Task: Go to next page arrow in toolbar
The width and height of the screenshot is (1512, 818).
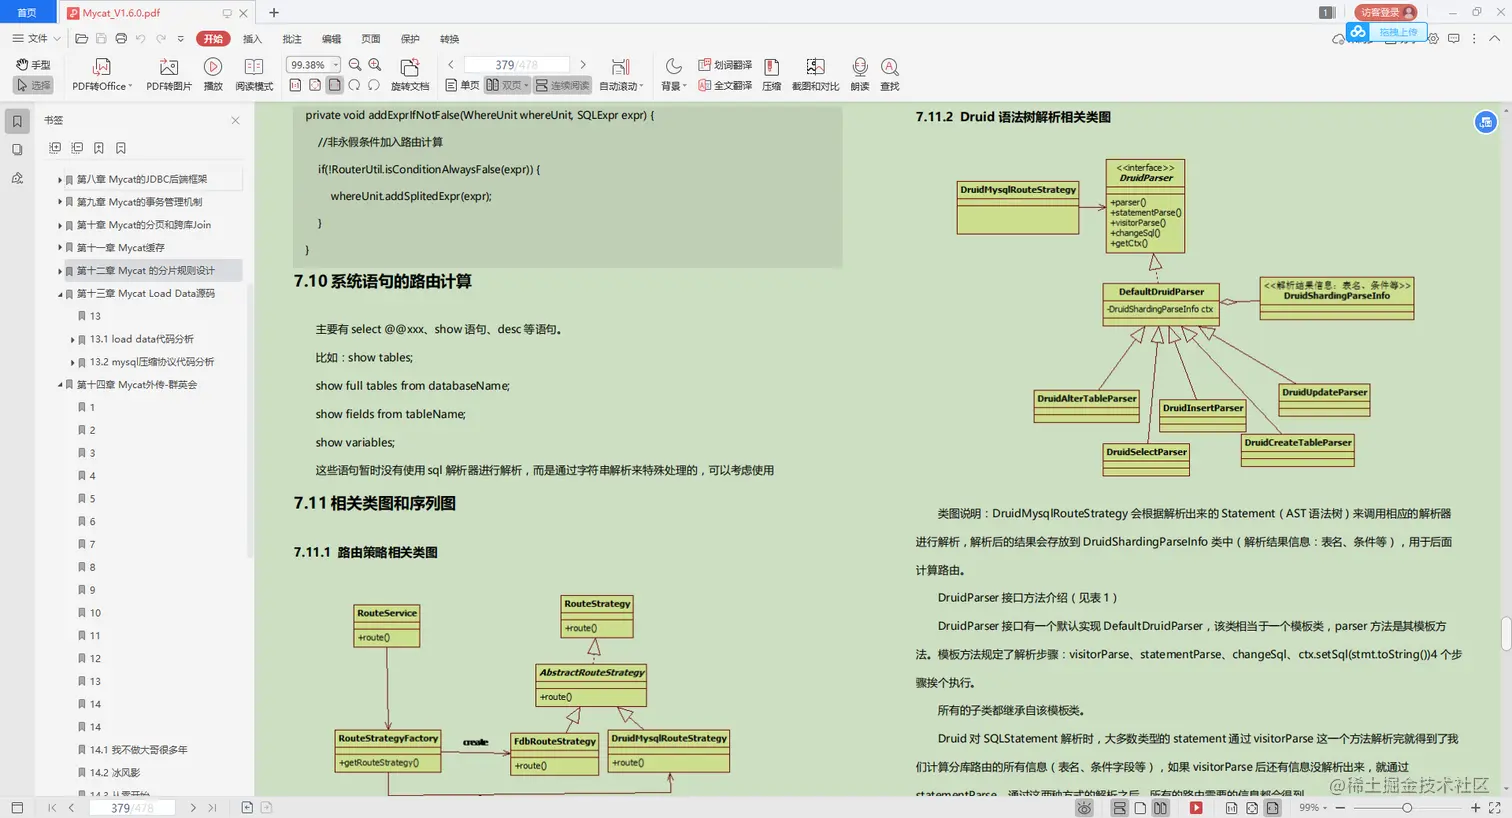Action: 583,65
